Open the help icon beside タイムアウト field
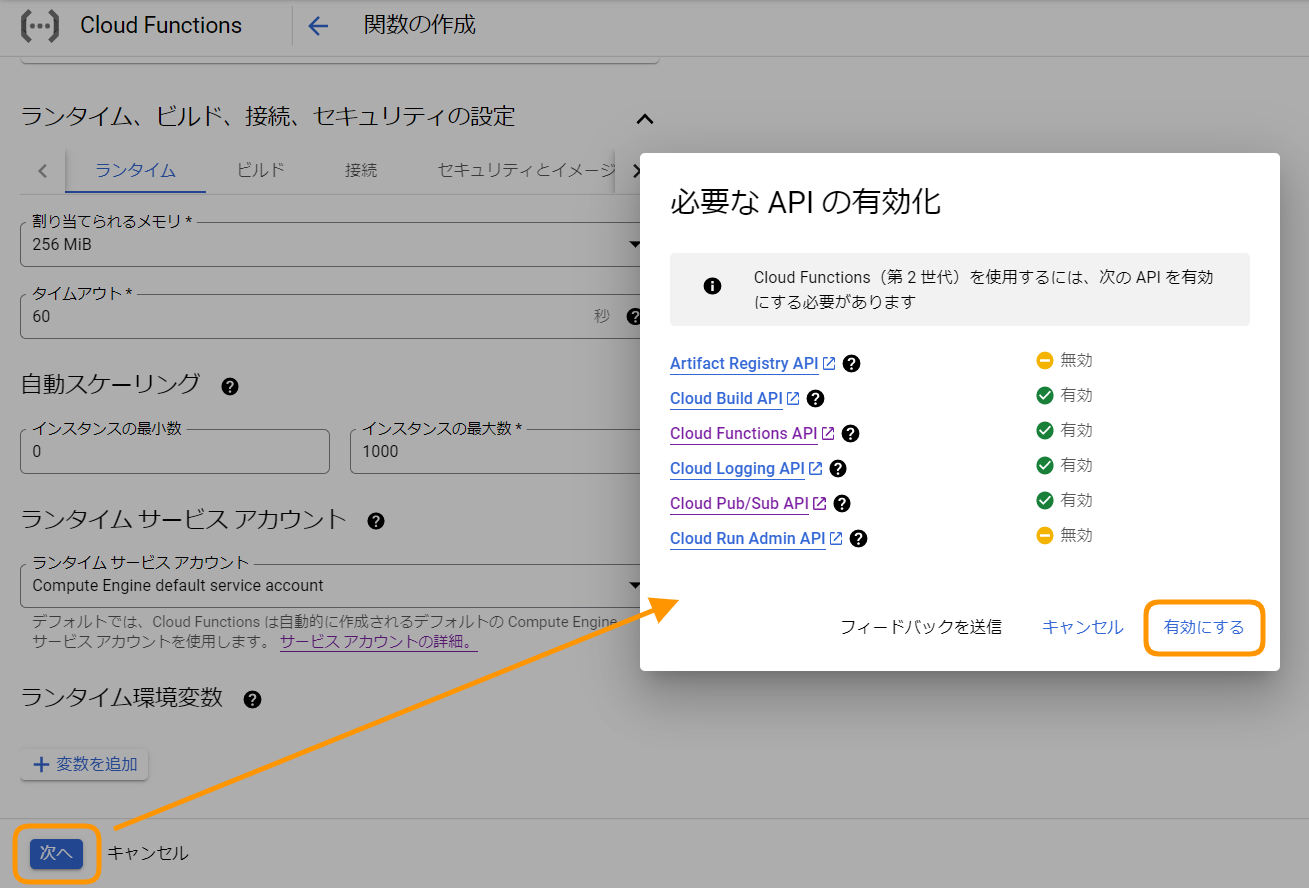 point(636,316)
